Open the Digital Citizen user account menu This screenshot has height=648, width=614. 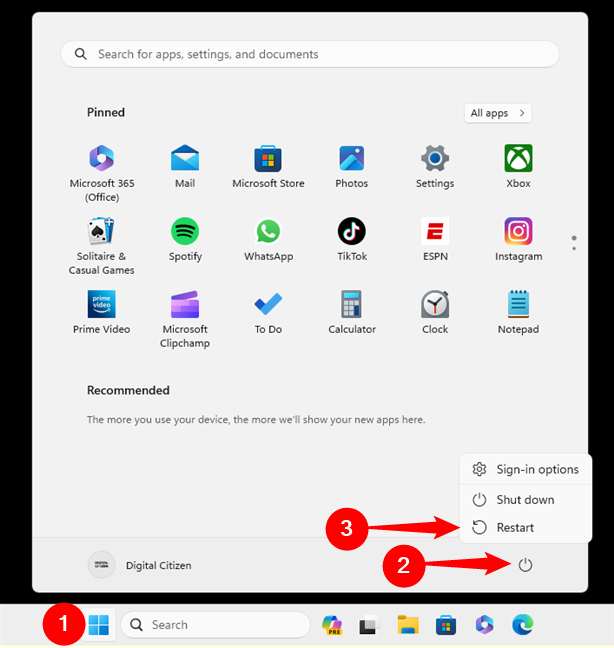(x=140, y=565)
